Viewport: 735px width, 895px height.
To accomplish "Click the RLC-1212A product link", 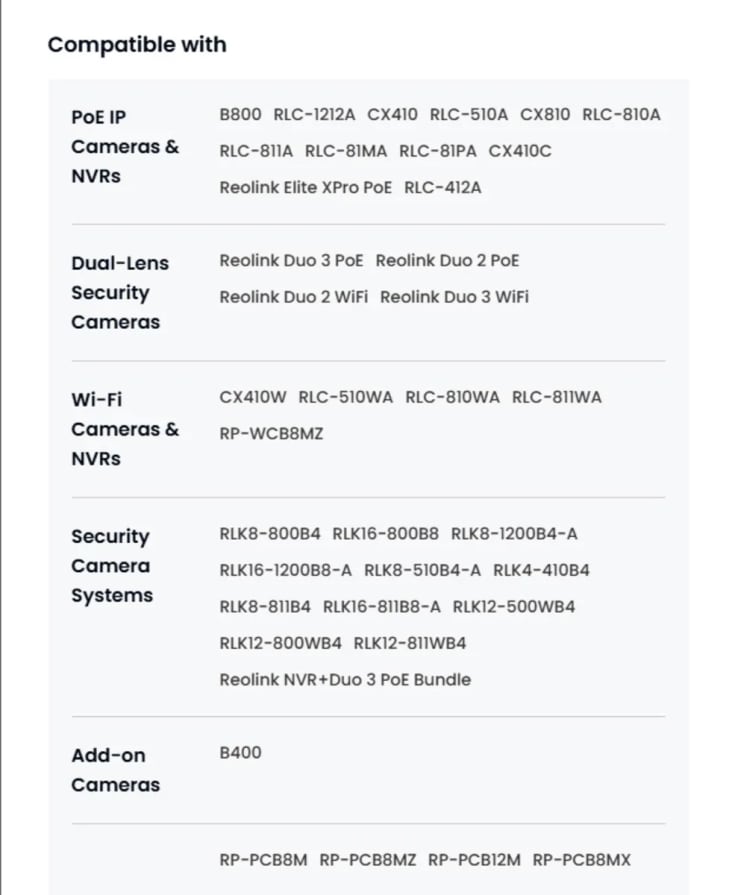I will coord(314,114).
